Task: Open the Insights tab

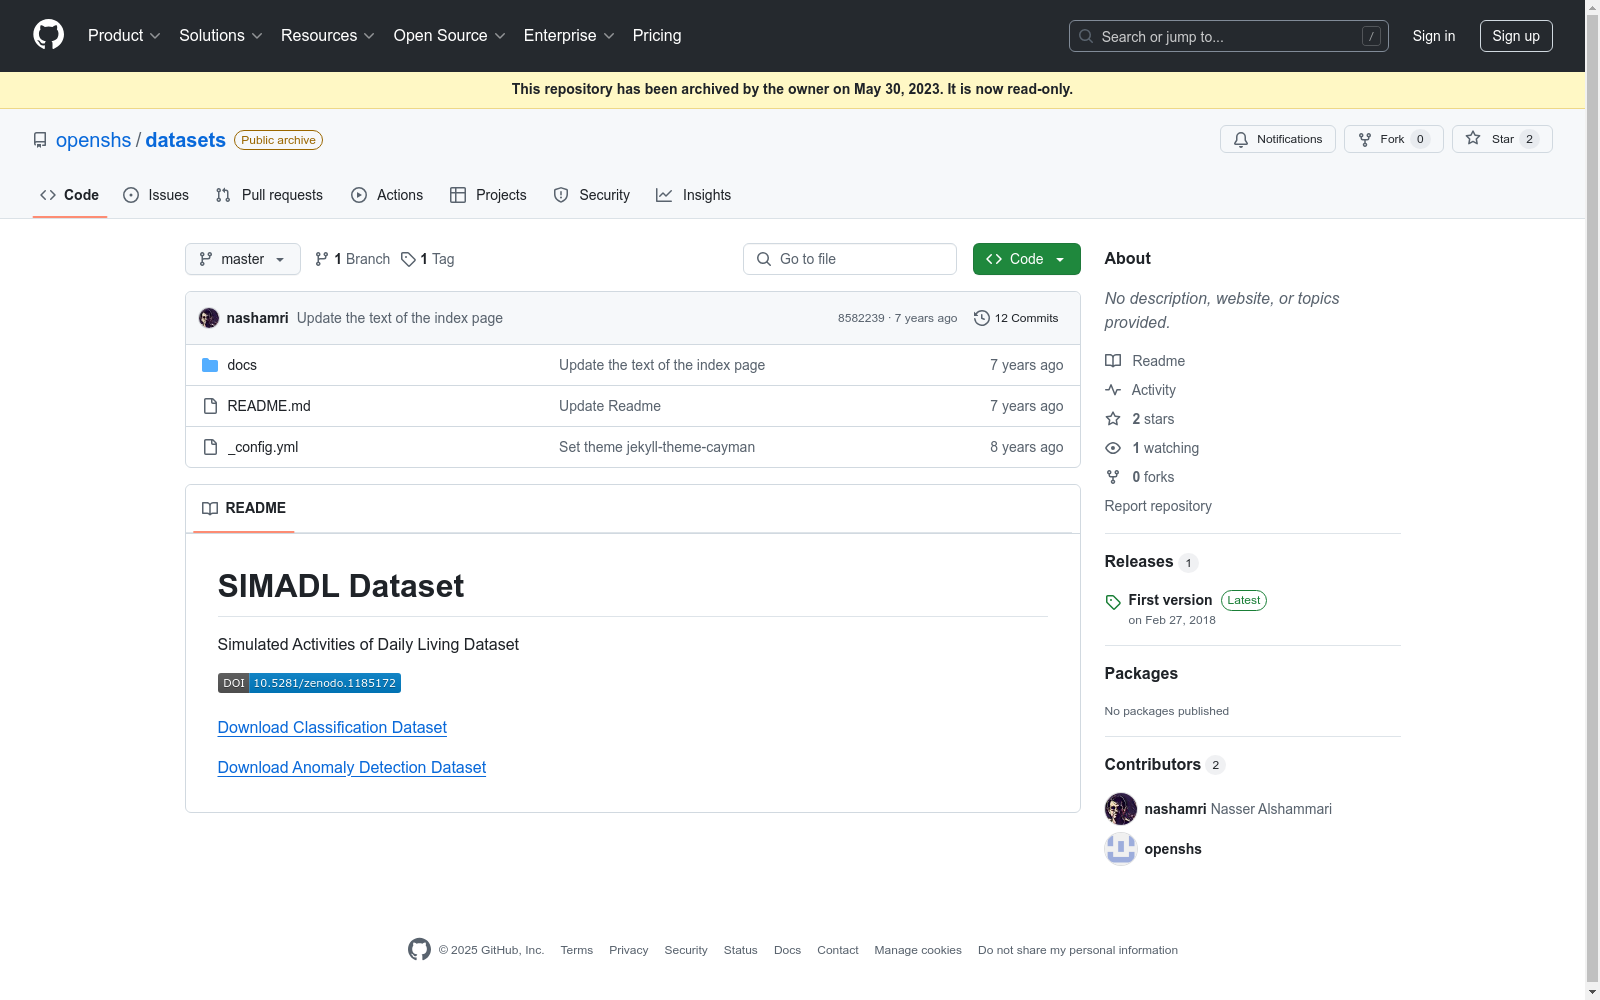Action: click(x=693, y=195)
